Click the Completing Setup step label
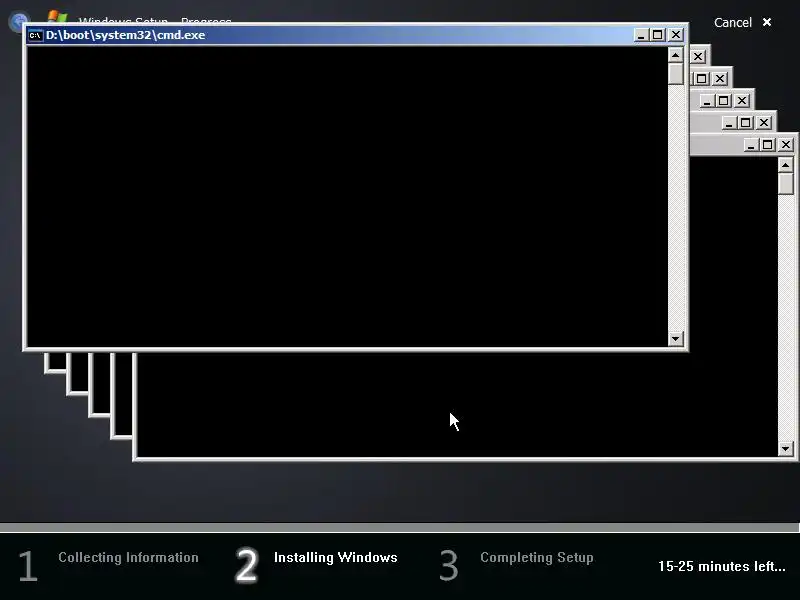 point(537,557)
